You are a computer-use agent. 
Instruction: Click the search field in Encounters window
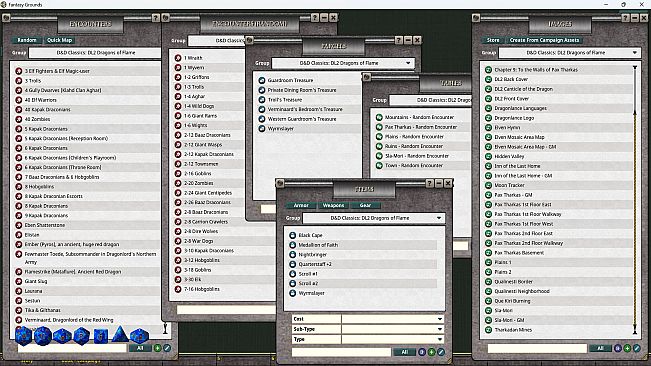71,348
